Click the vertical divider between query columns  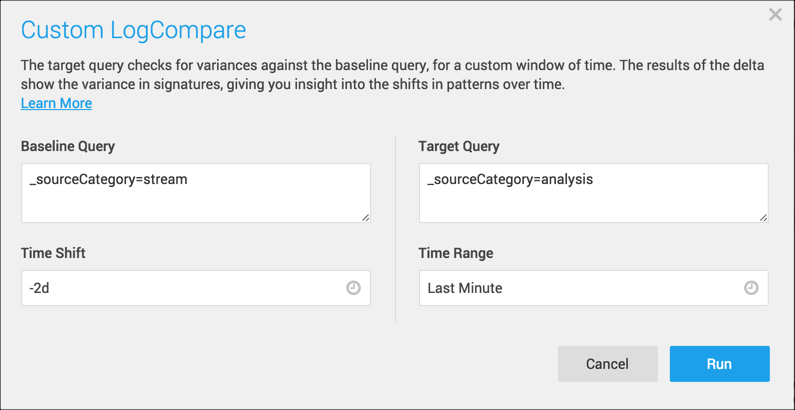[x=395, y=228]
